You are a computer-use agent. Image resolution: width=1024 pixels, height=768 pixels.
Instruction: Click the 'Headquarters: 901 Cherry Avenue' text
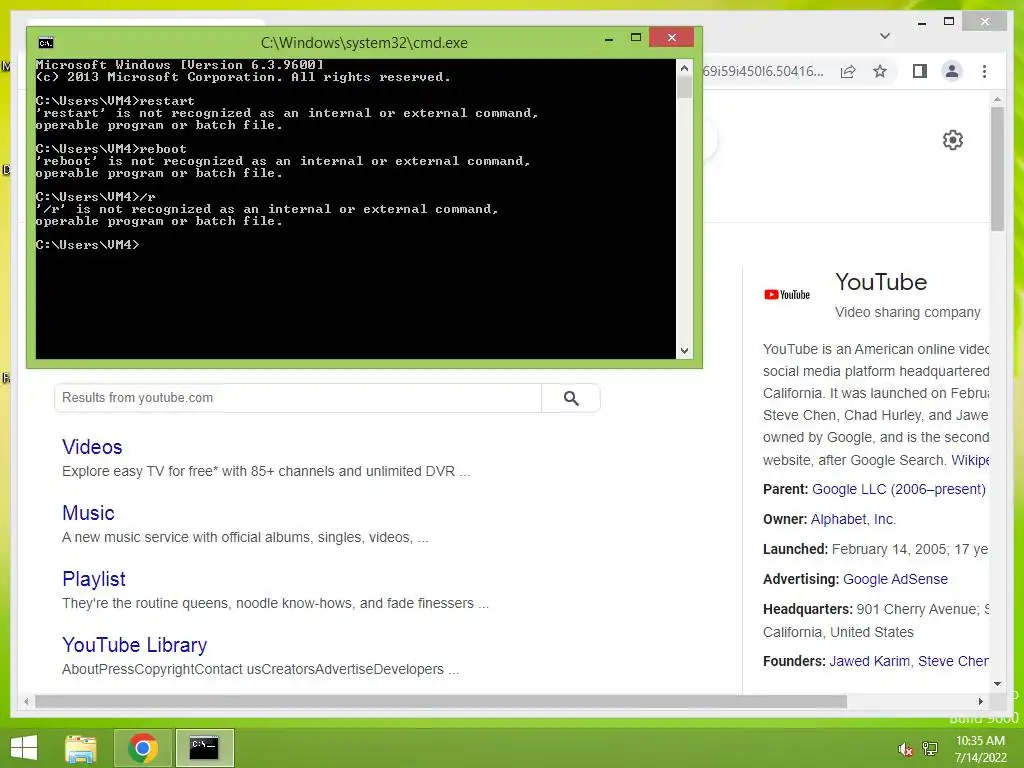click(876, 609)
